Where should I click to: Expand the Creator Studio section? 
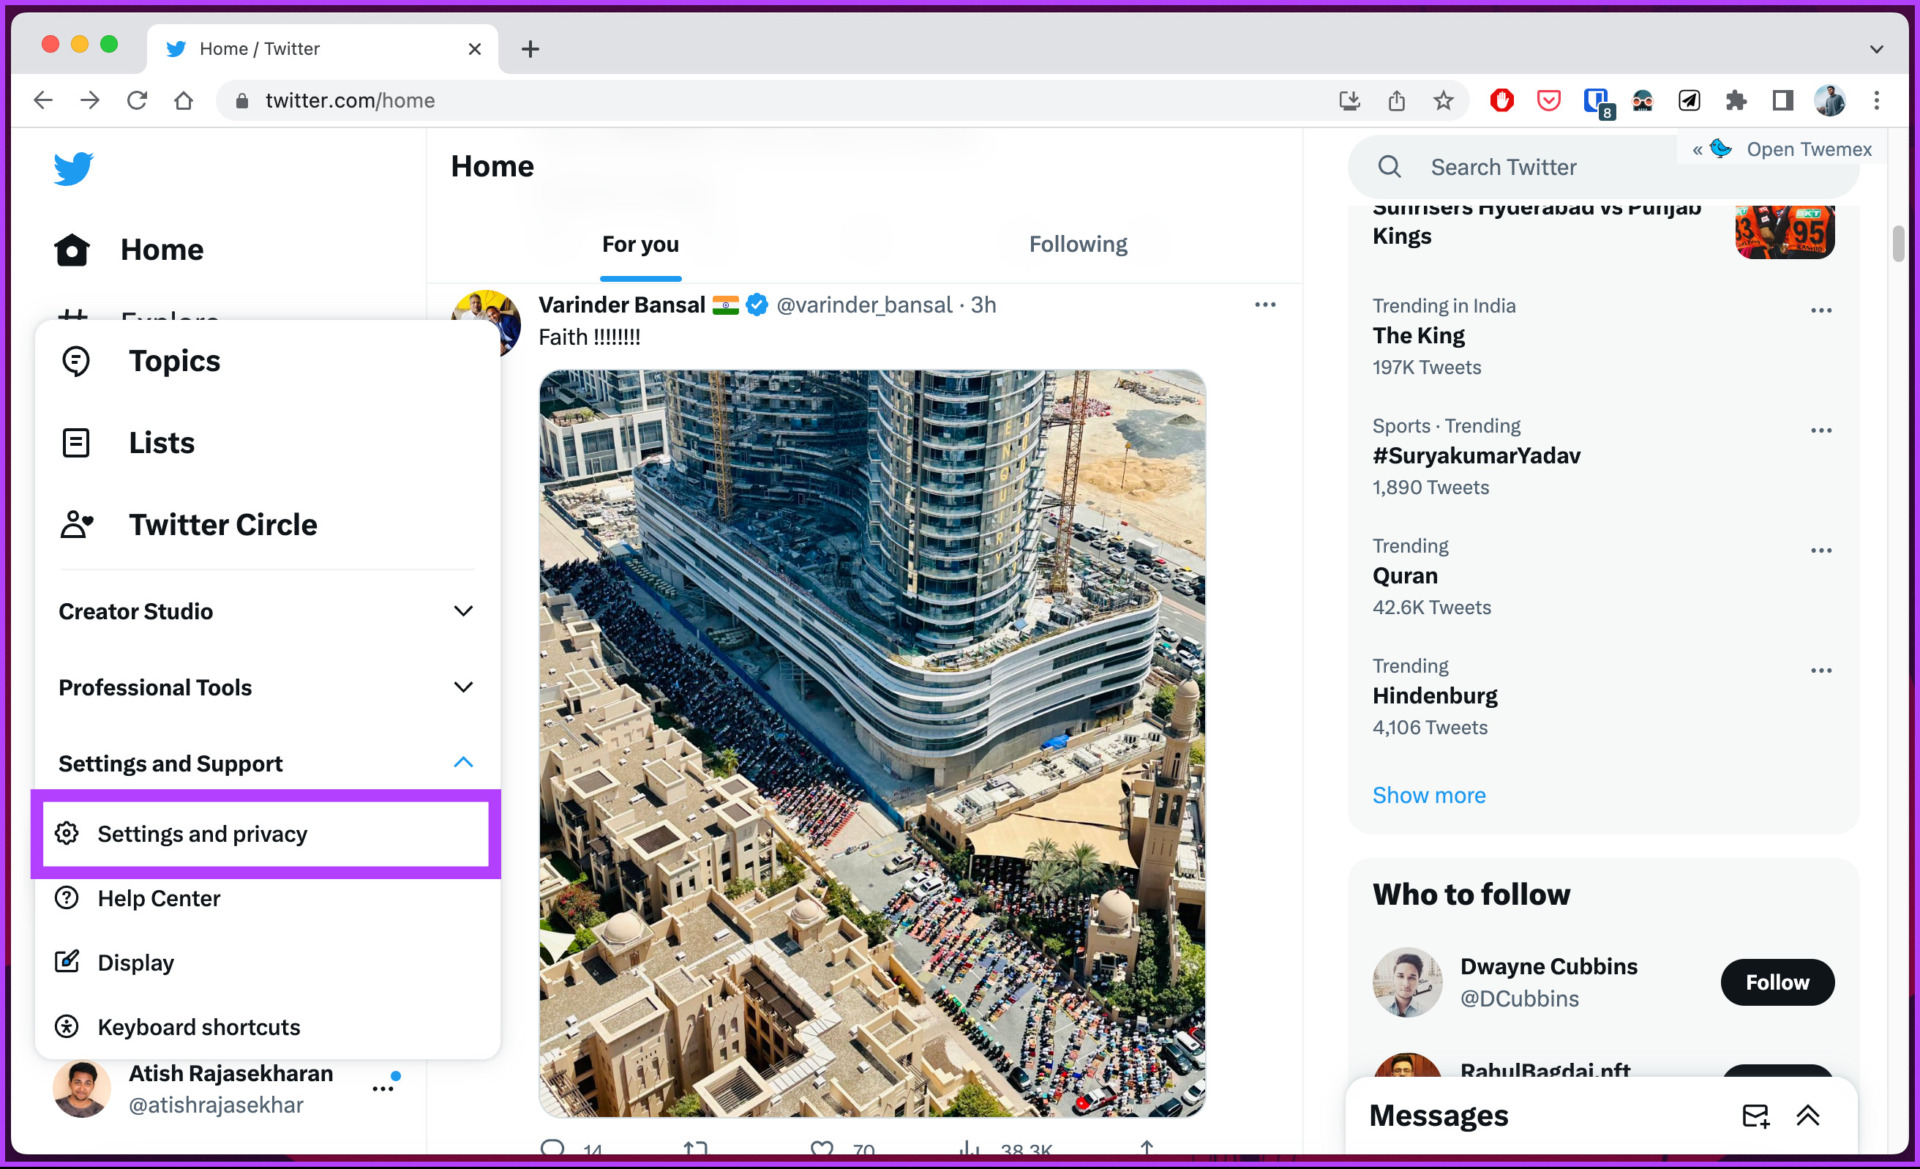tap(267, 611)
